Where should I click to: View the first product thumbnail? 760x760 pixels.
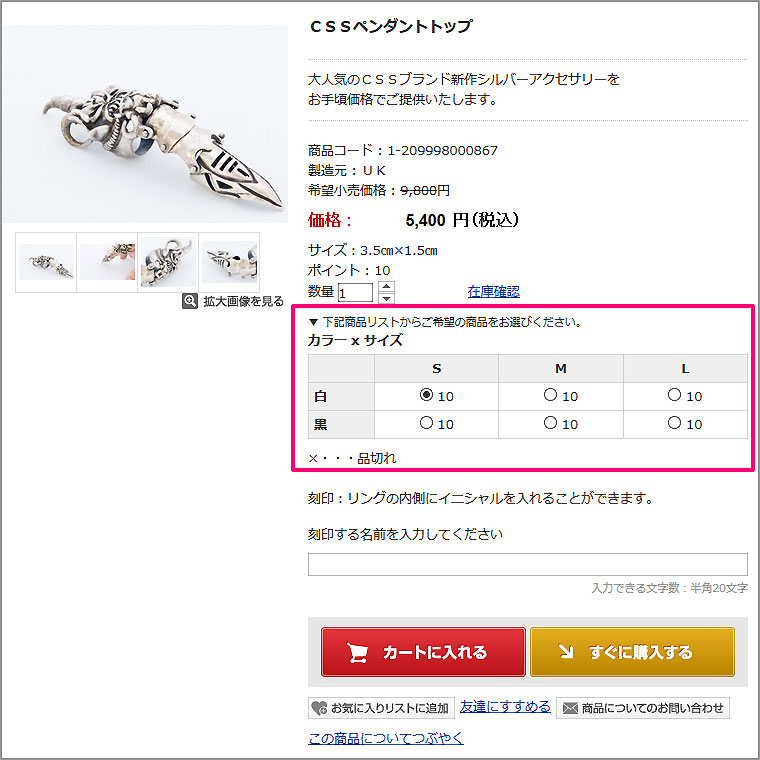(x=46, y=262)
